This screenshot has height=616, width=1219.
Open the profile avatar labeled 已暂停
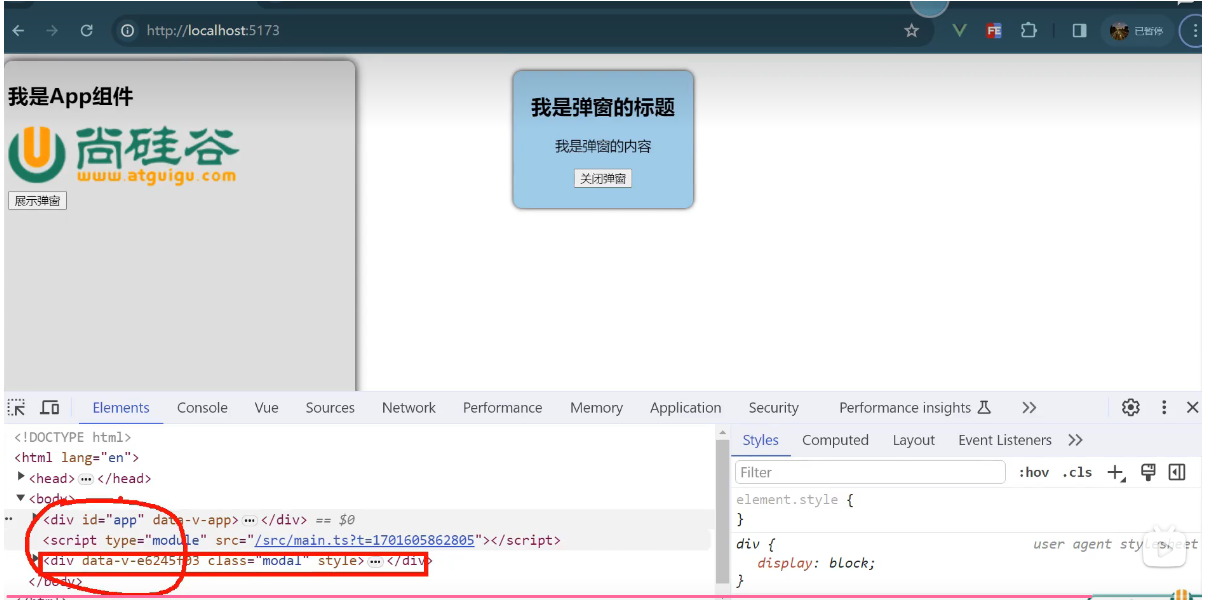point(1137,31)
